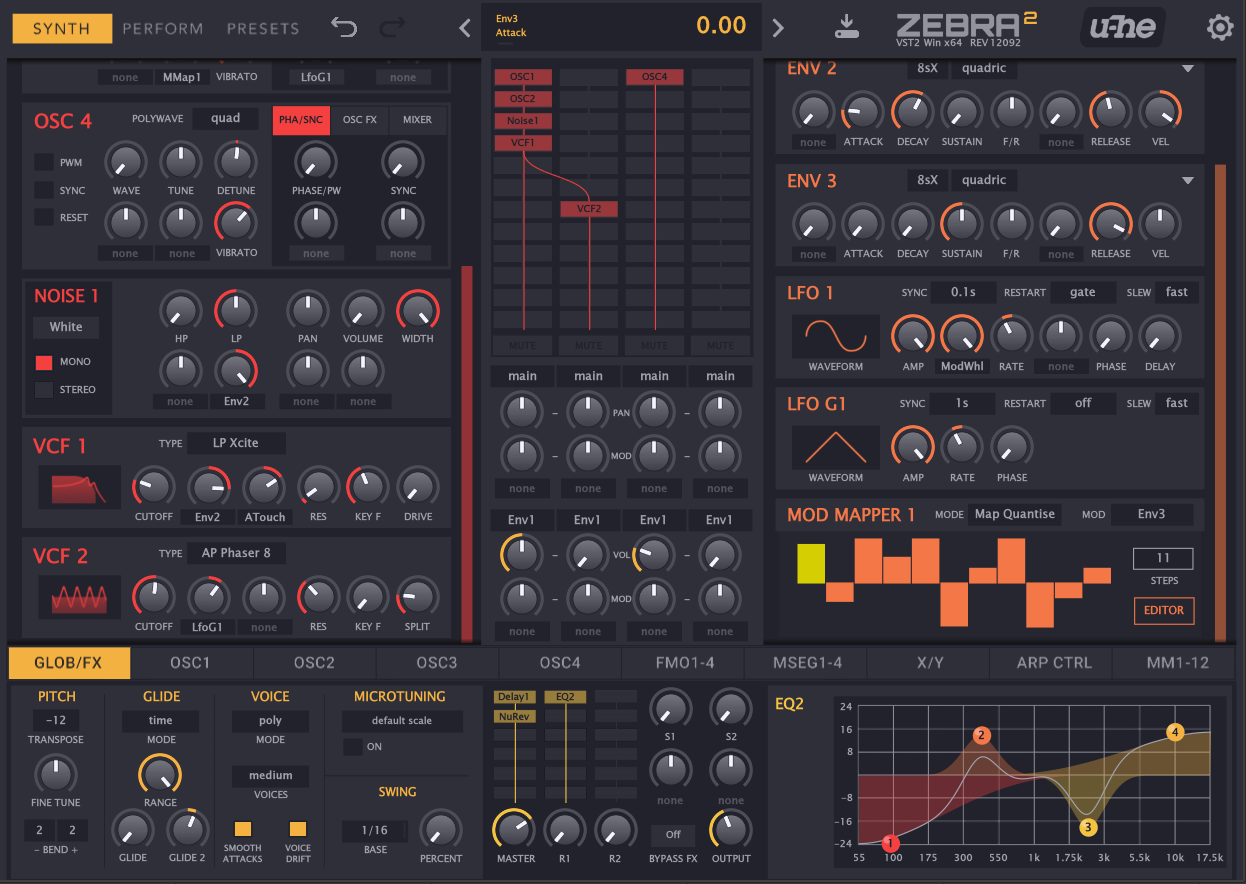Screen dimensions: 1246x884
Task: Toggle OSC 4 PWM checkbox
Action: [x=44, y=162]
